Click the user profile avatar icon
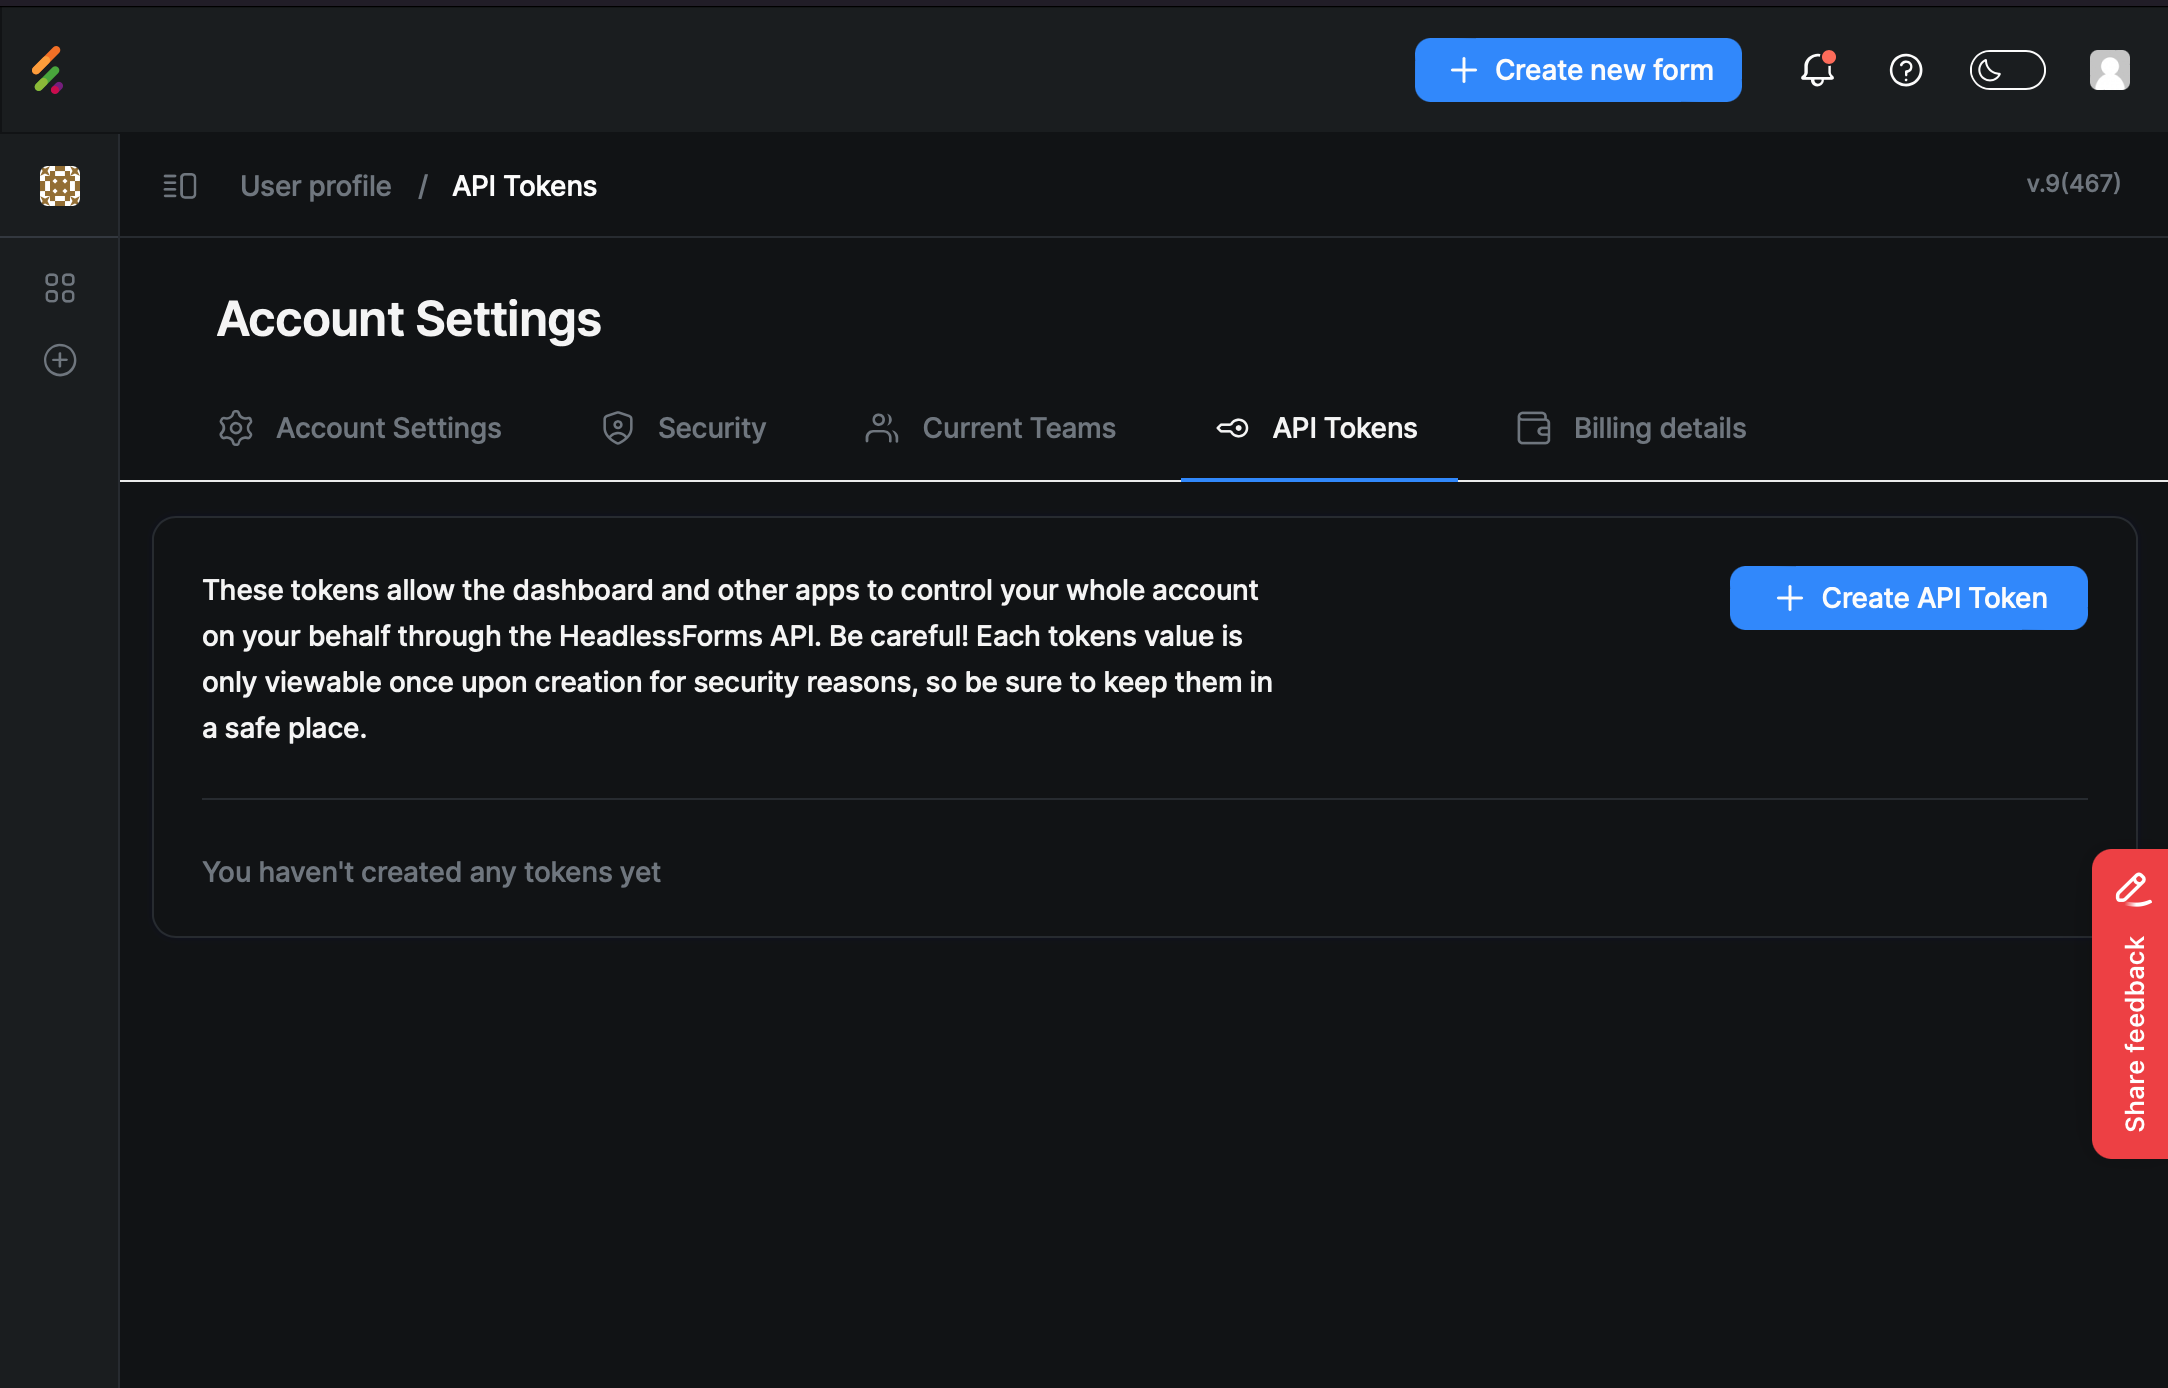This screenshot has width=2168, height=1388. click(x=2110, y=70)
